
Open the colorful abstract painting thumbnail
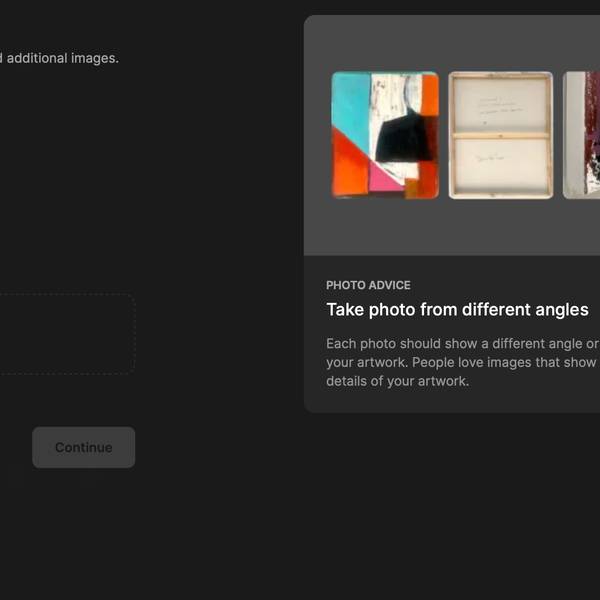click(x=385, y=135)
